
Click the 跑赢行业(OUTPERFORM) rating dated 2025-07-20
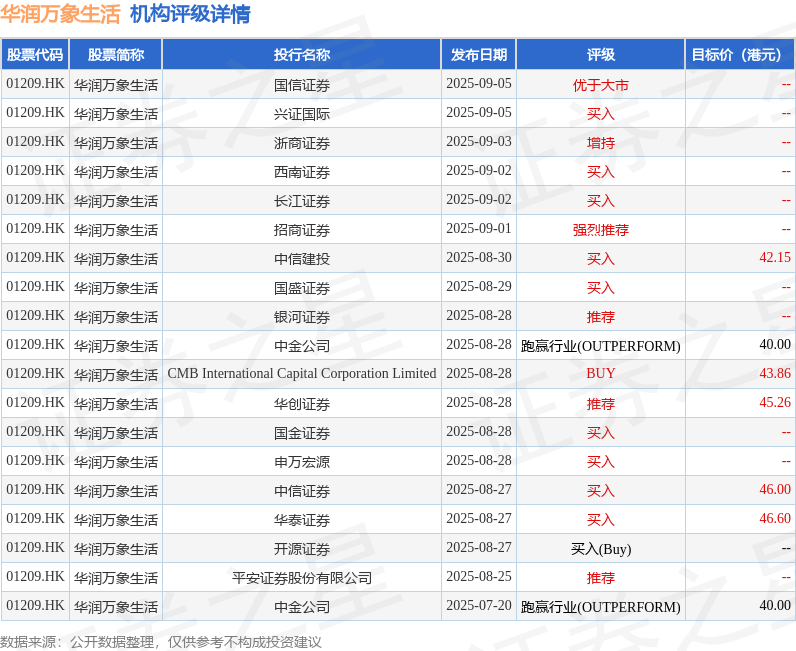point(601,606)
